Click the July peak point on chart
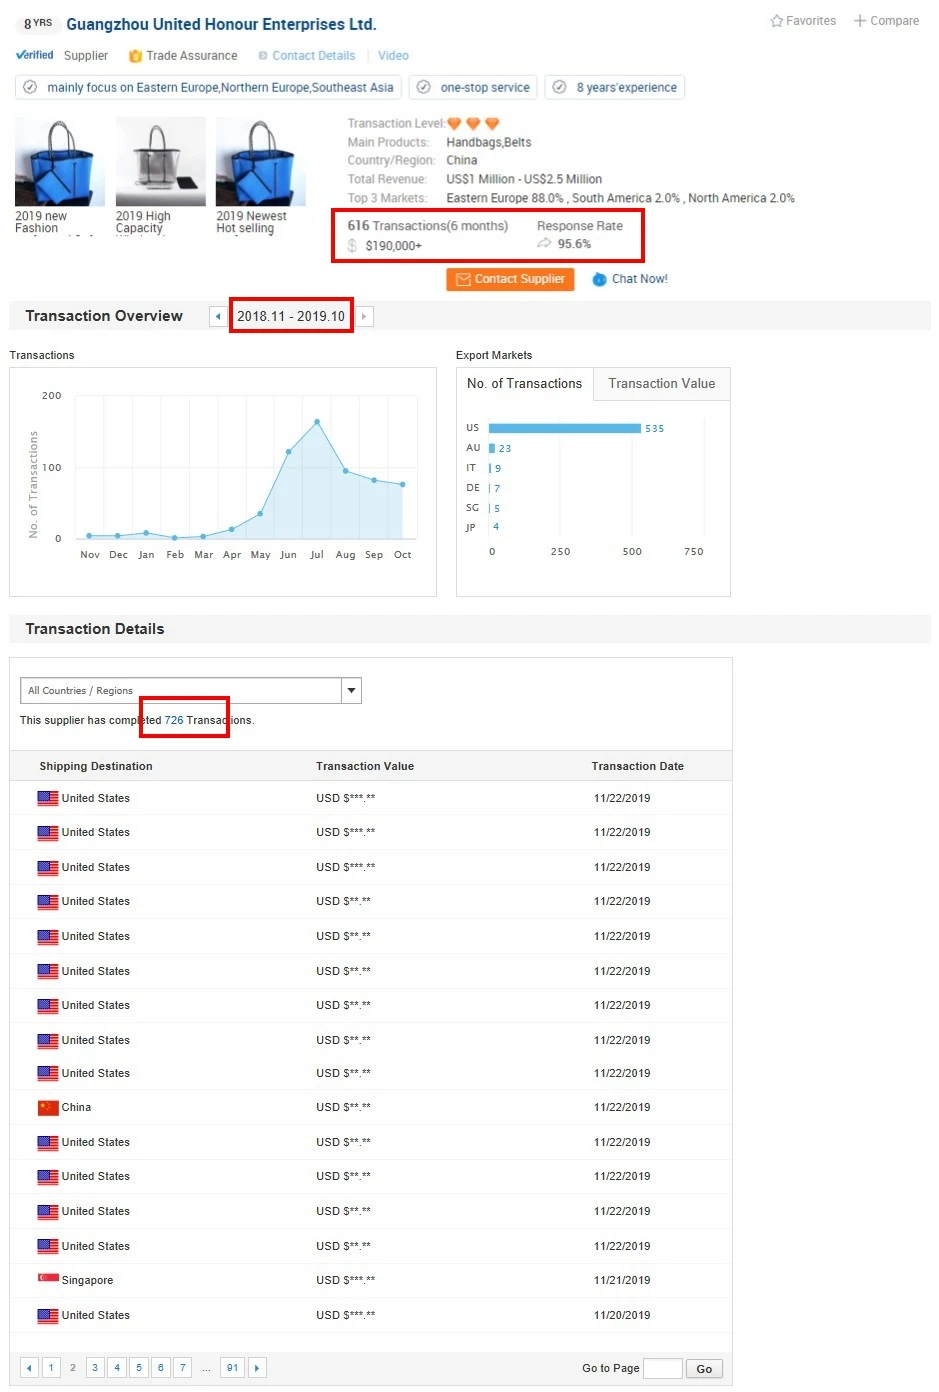Image resolution: width=939 pixels, height=1392 pixels. point(317,422)
